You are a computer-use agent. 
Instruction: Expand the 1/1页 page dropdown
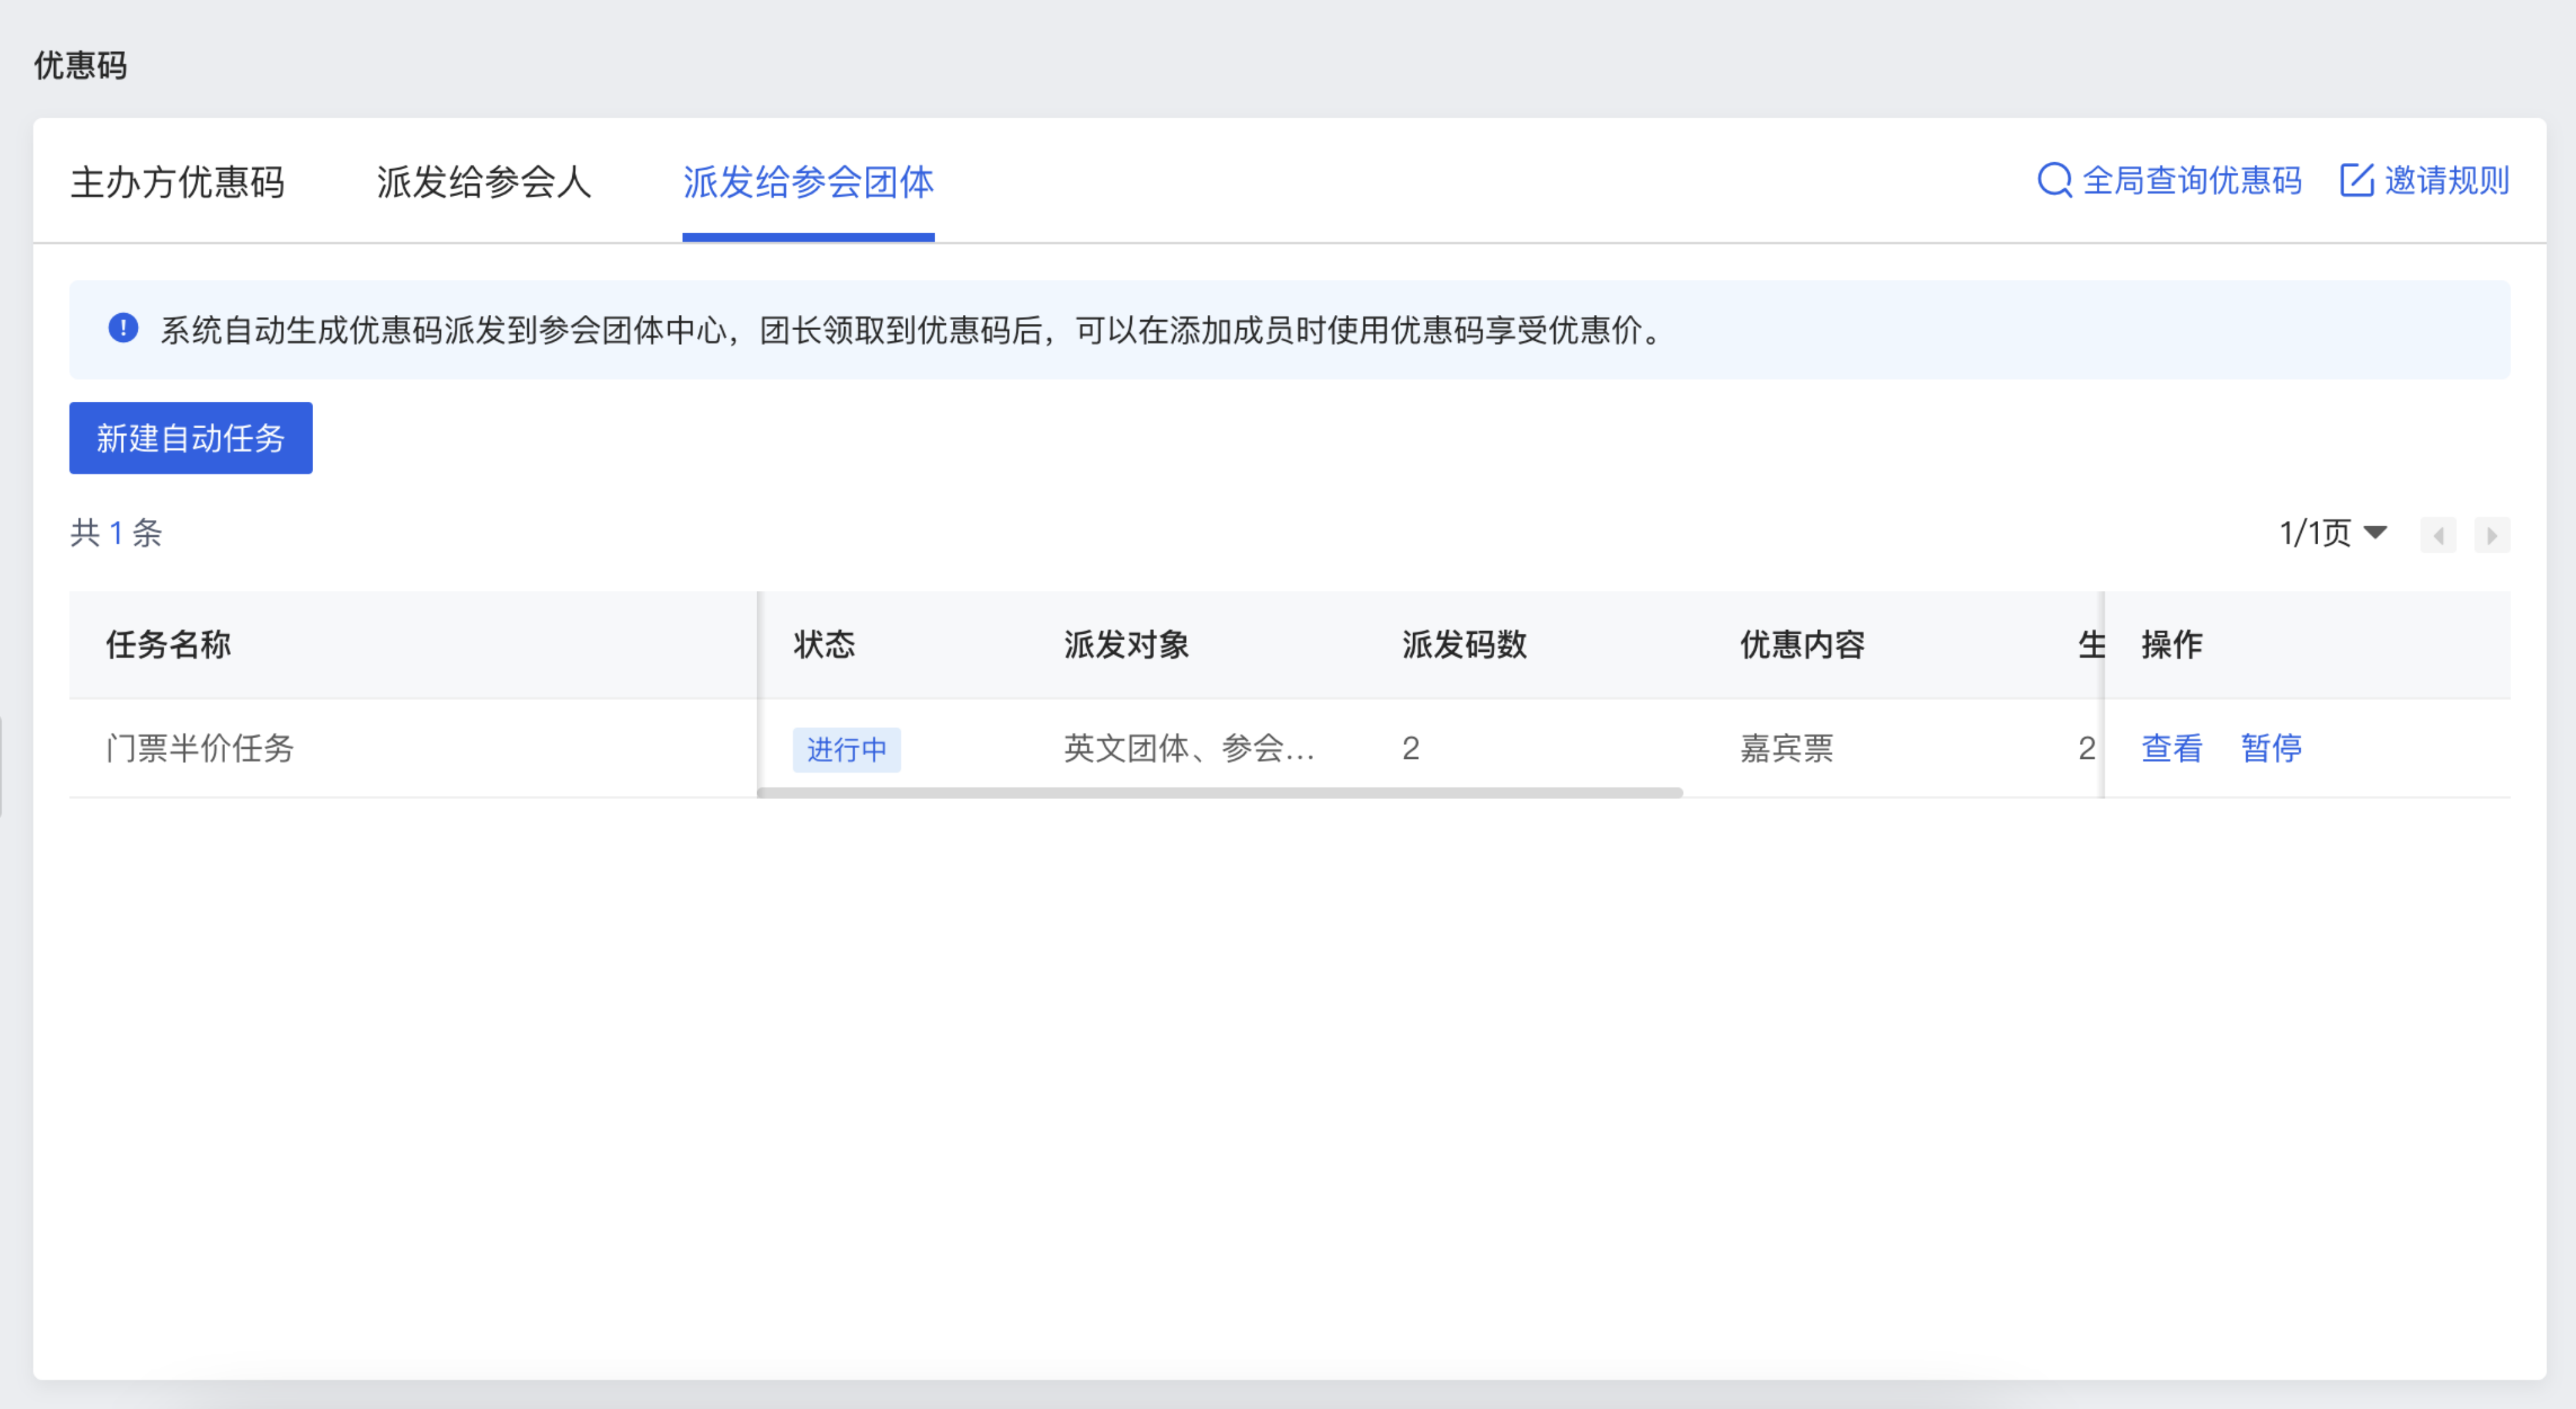(2332, 533)
